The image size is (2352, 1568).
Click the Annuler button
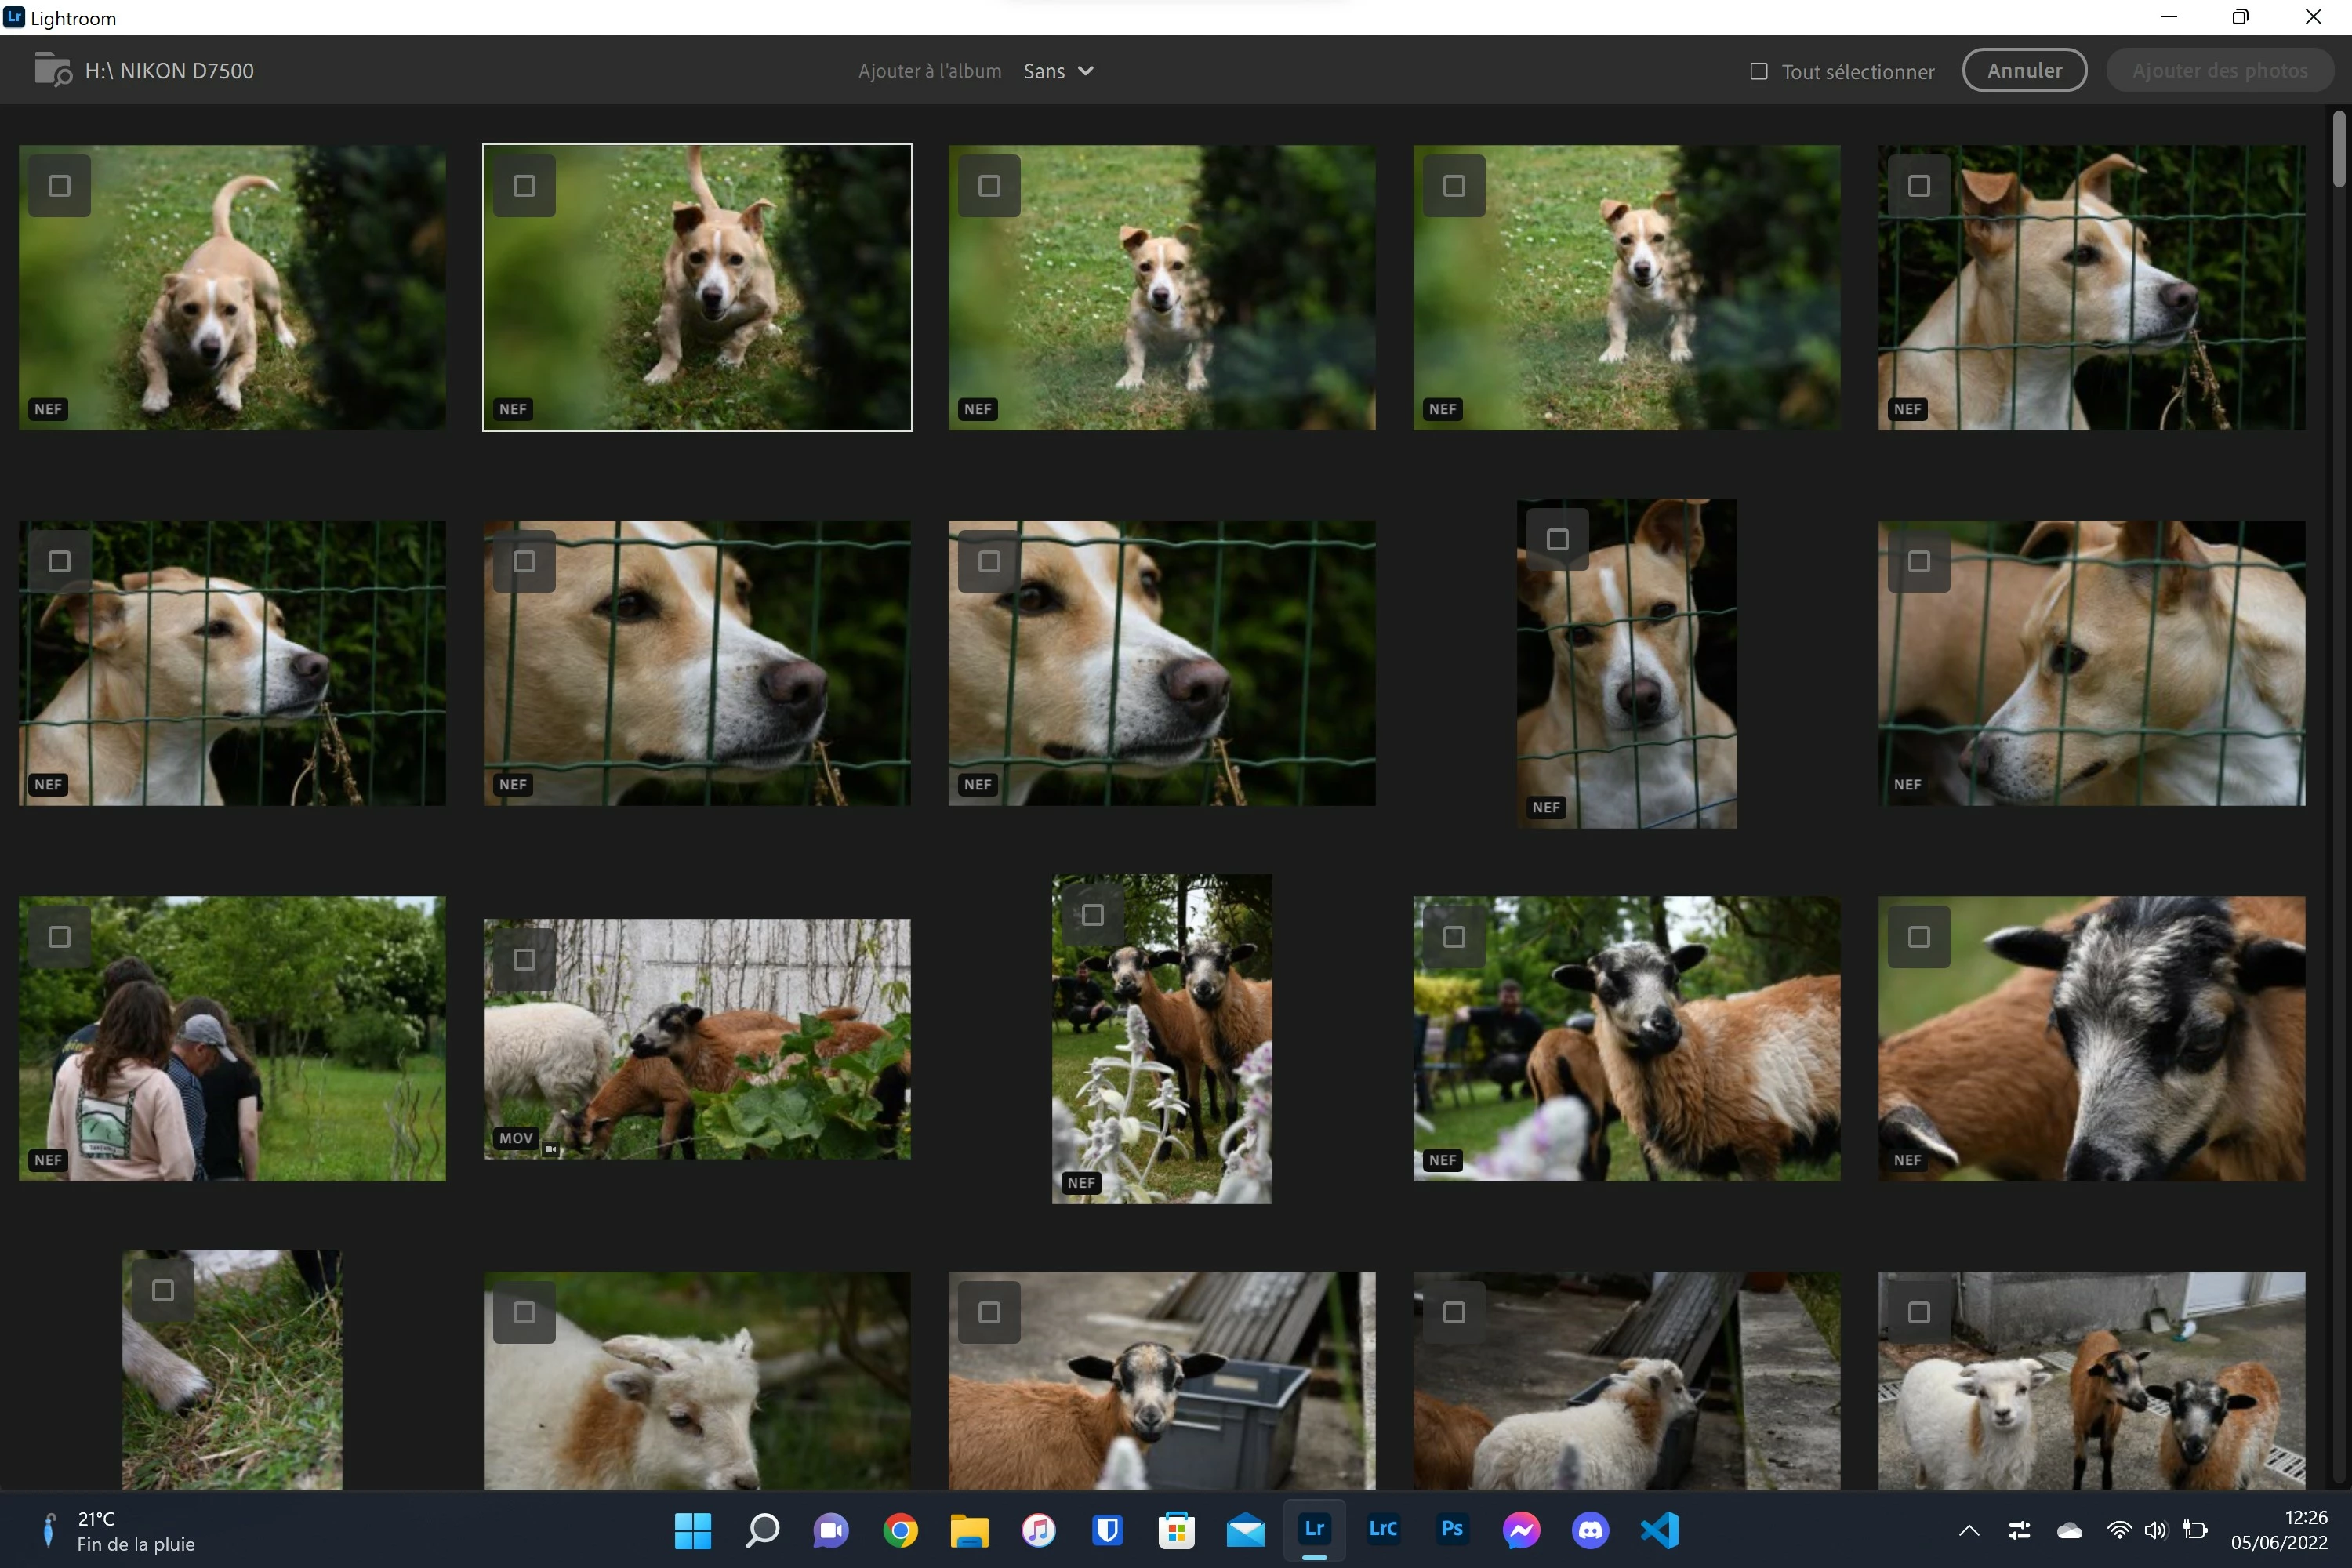click(x=2024, y=71)
